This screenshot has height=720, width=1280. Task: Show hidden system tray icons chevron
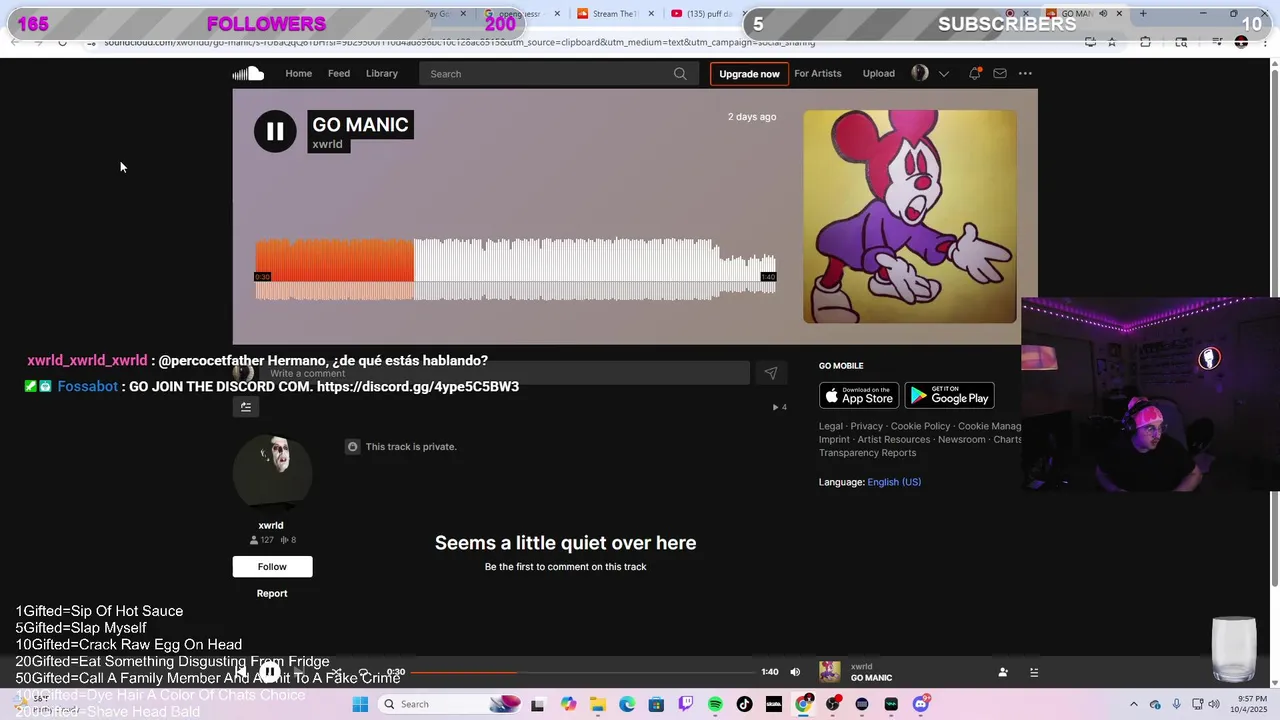(x=1133, y=704)
